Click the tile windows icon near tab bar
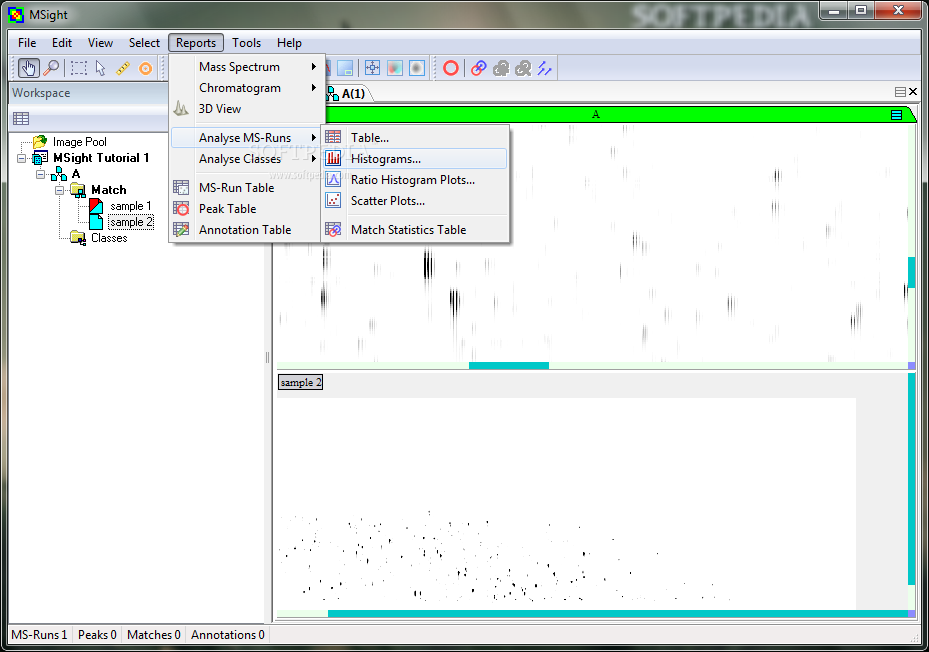The height and width of the screenshot is (652, 929). click(x=900, y=92)
